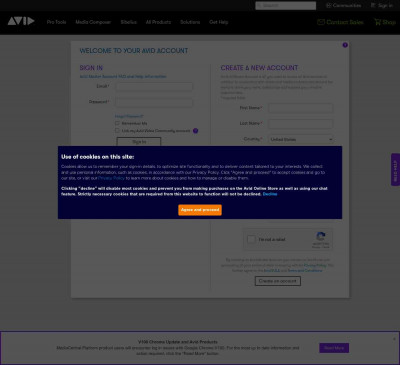Click Agree and proceed button
Viewport: 400px width, 365px height.
tap(200, 210)
